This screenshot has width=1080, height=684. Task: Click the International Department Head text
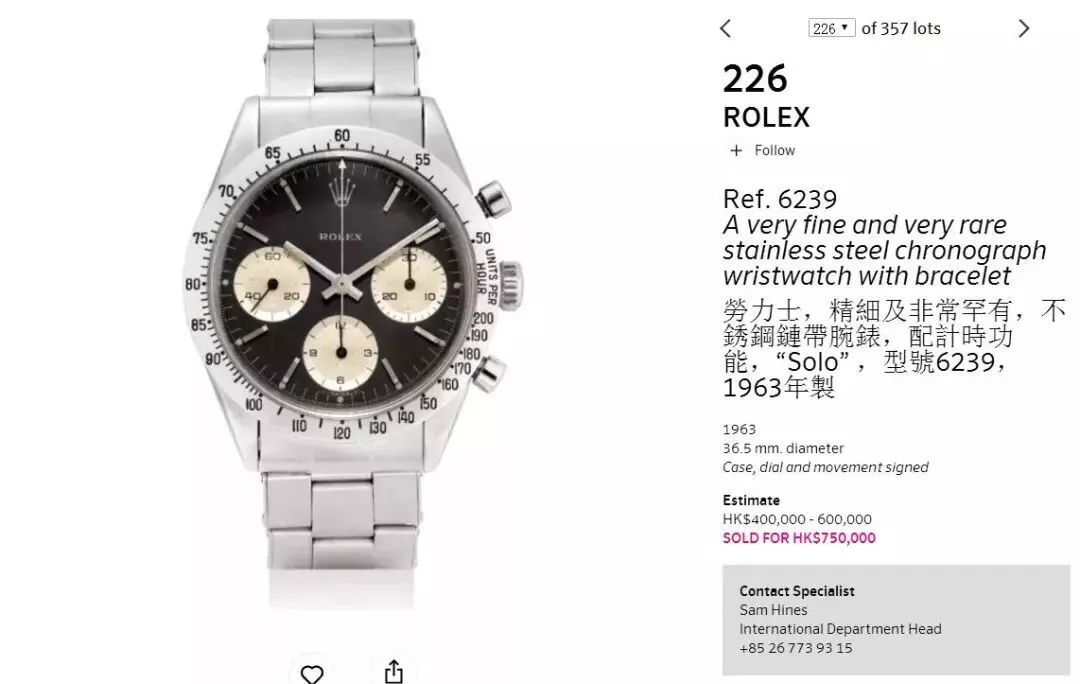pyautogui.click(x=840, y=629)
